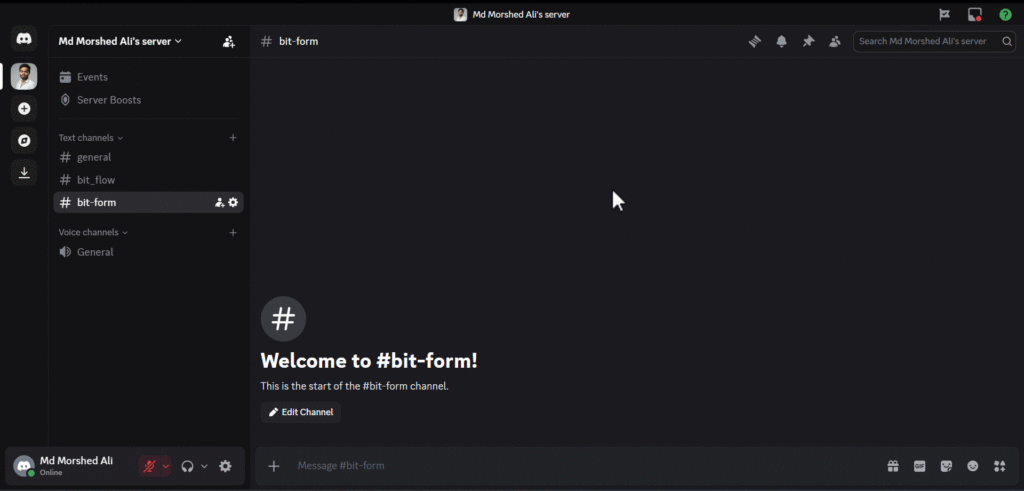The width and height of the screenshot is (1024, 491).
Task: Open the gift icon in message bar
Action: click(893, 466)
